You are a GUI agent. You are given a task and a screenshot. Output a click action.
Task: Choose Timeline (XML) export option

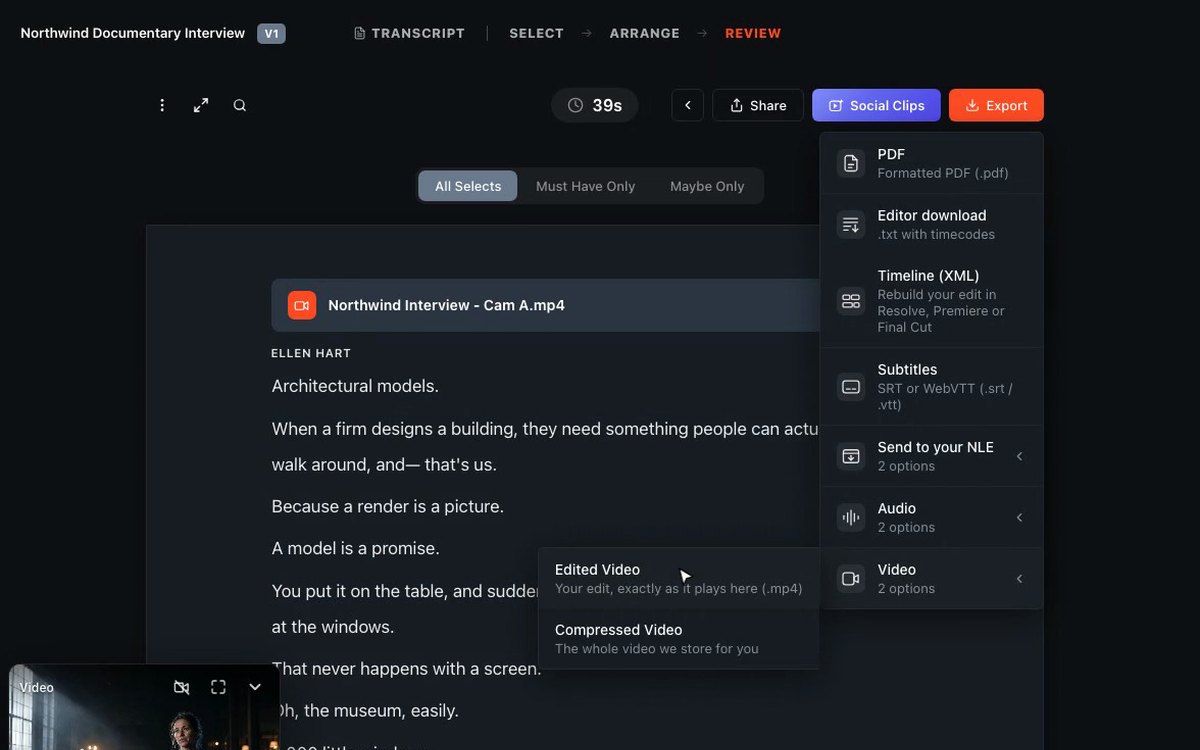931,301
